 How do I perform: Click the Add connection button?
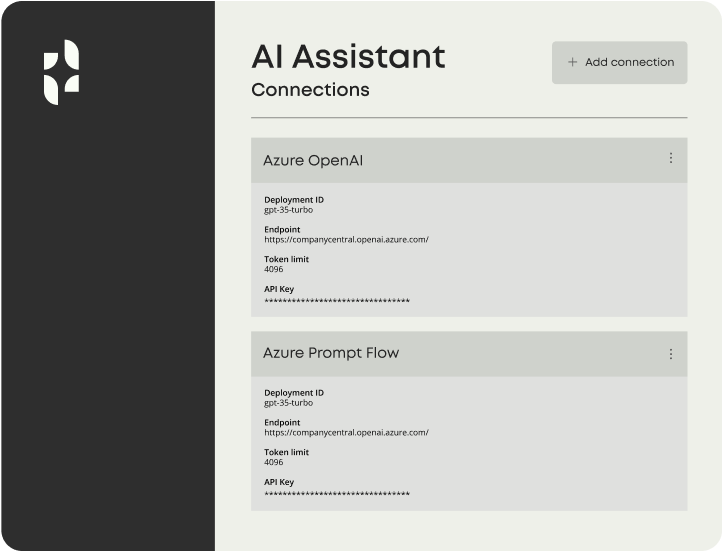pyautogui.click(x=619, y=63)
